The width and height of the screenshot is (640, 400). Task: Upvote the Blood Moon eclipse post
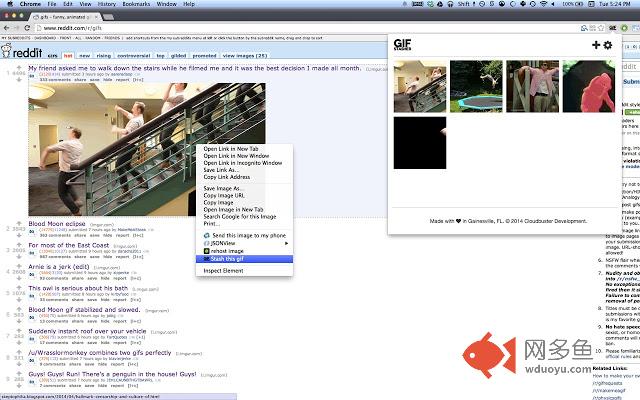(19, 223)
